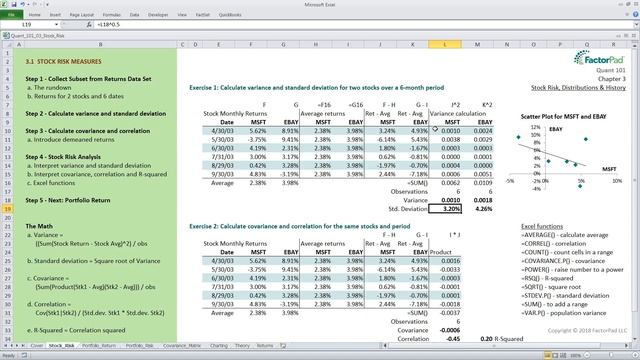Click the last-sheet navigation arrow
The width and height of the screenshot is (640, 360).
[23, 346]
